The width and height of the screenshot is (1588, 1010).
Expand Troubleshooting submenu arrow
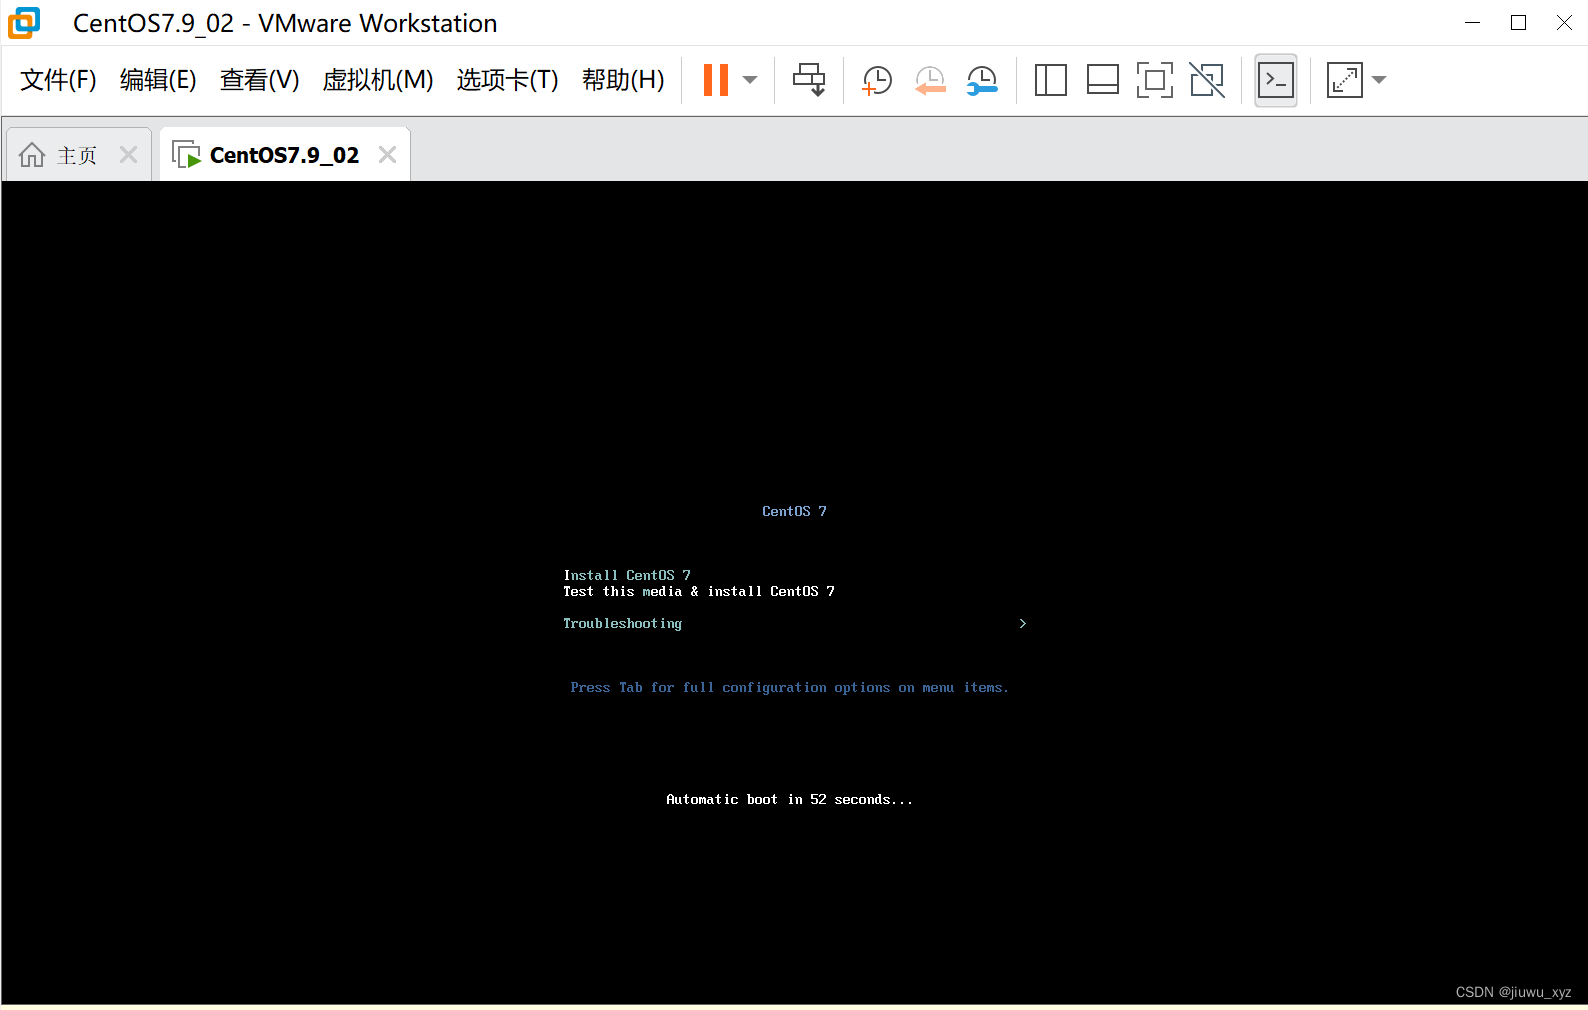(x=1022, y=623)
